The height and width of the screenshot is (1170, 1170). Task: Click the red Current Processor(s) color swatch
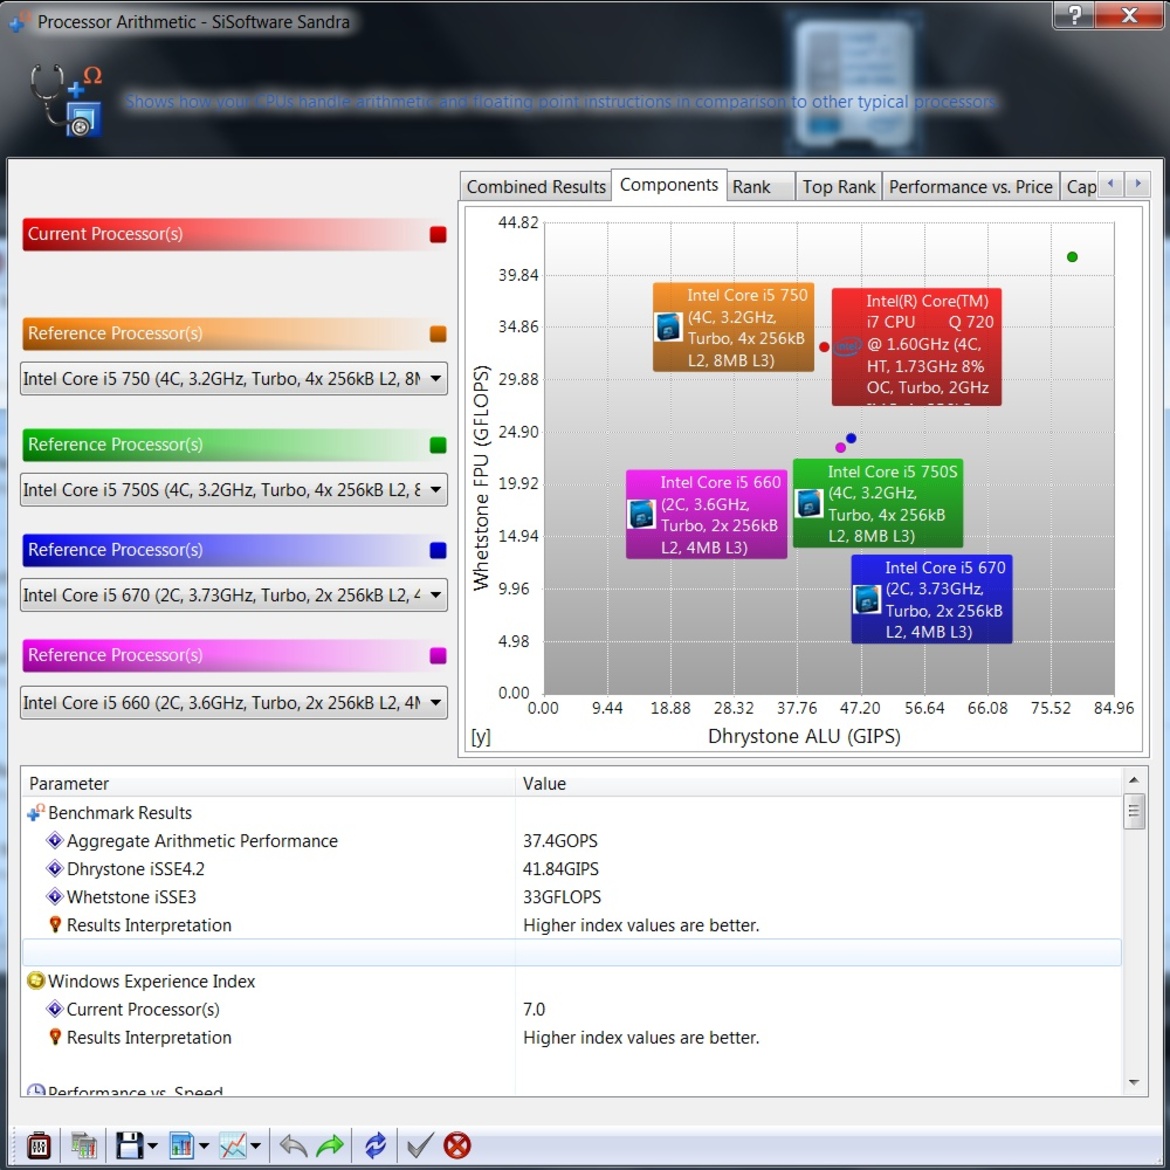click(438, 234)
